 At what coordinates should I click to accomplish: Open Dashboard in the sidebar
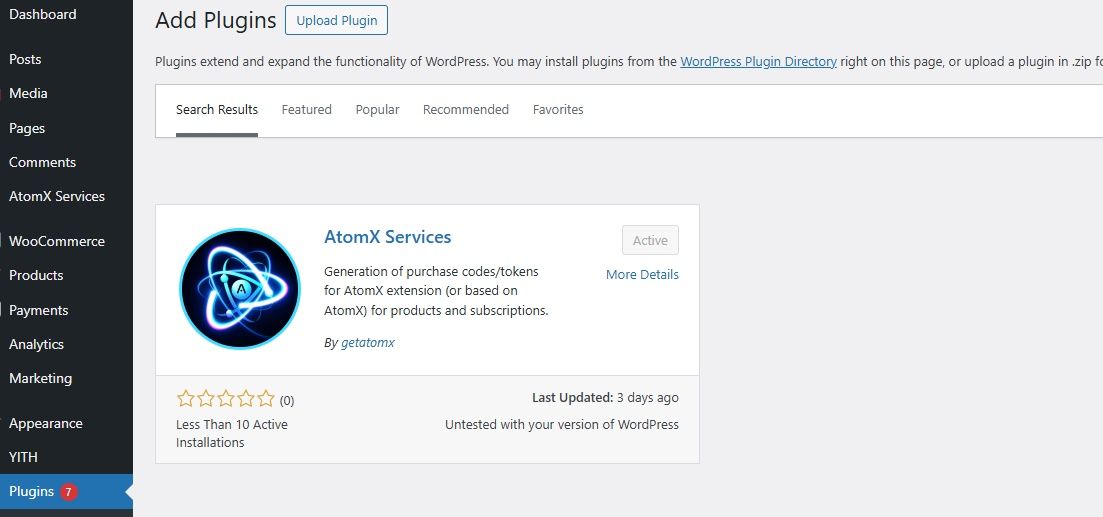point(43,14)
